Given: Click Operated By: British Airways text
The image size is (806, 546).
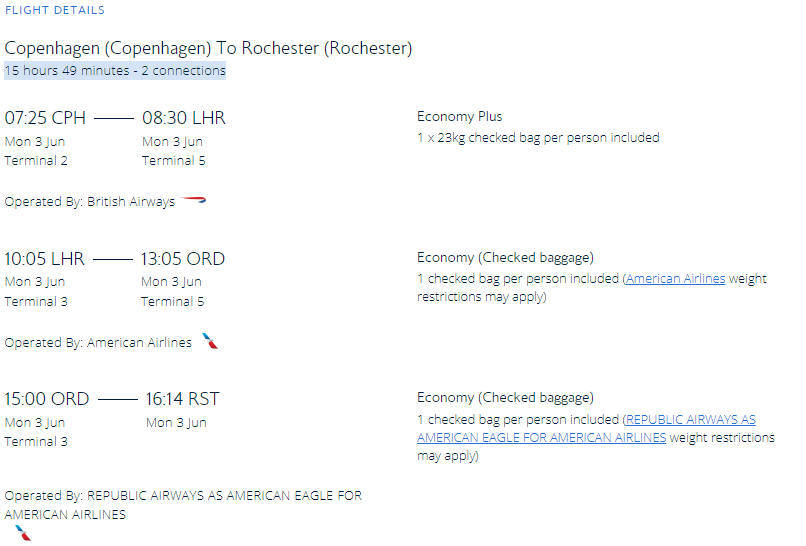Looking at the screenshot, I should (90, 202).
